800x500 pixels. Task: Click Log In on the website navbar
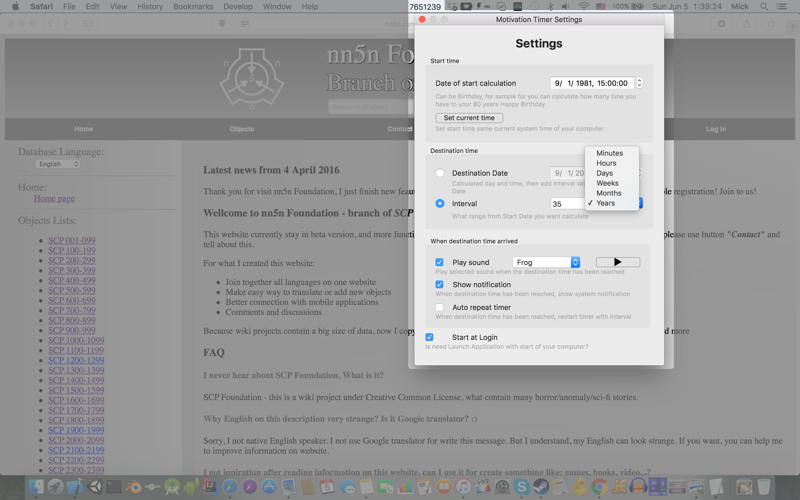(x=716, y=129)
